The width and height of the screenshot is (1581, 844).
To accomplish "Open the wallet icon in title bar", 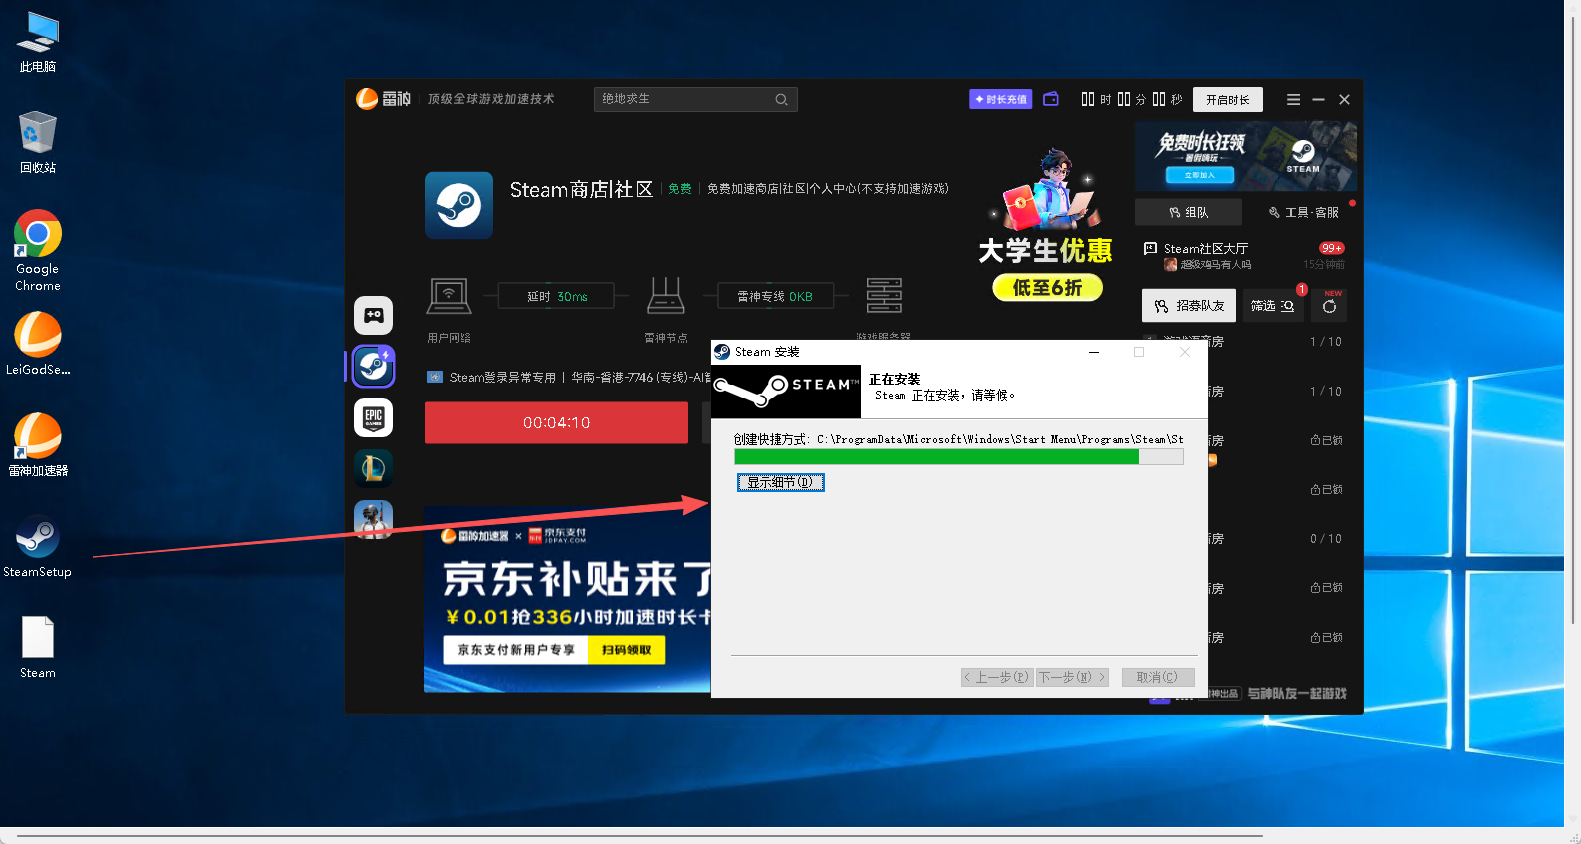I will [1051, 99].
